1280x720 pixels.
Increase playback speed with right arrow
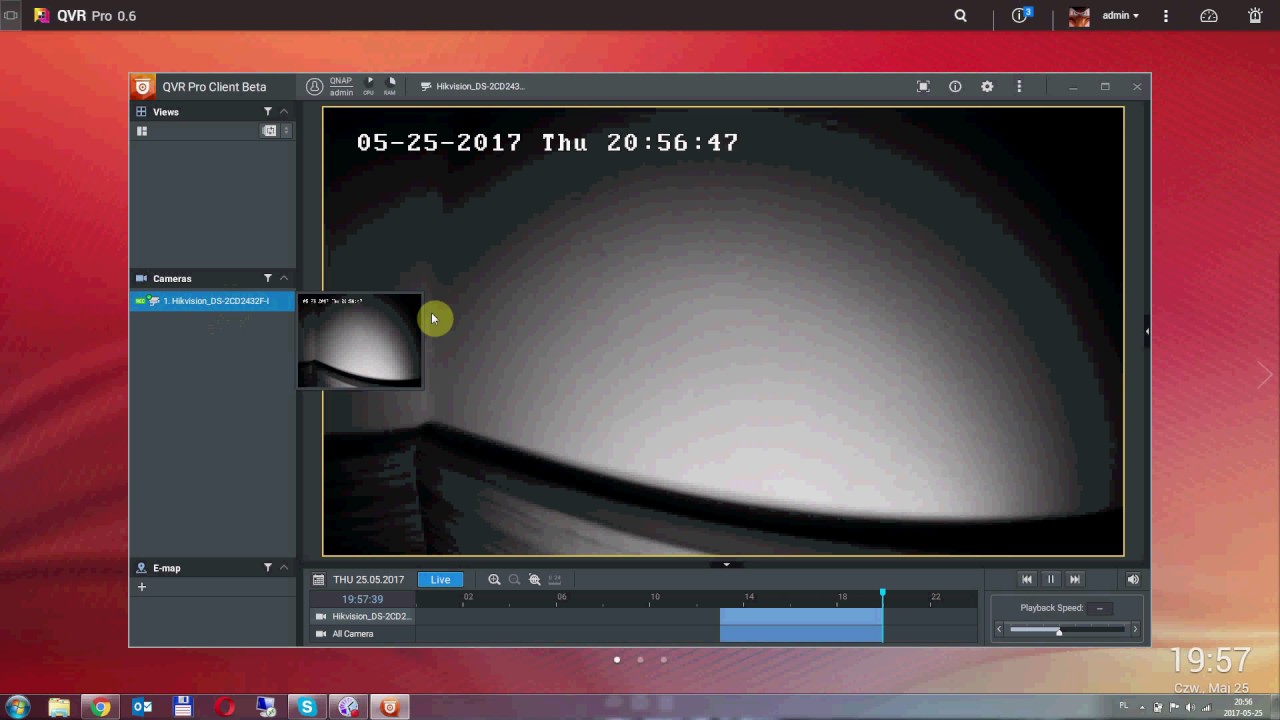coord(1135,629)
